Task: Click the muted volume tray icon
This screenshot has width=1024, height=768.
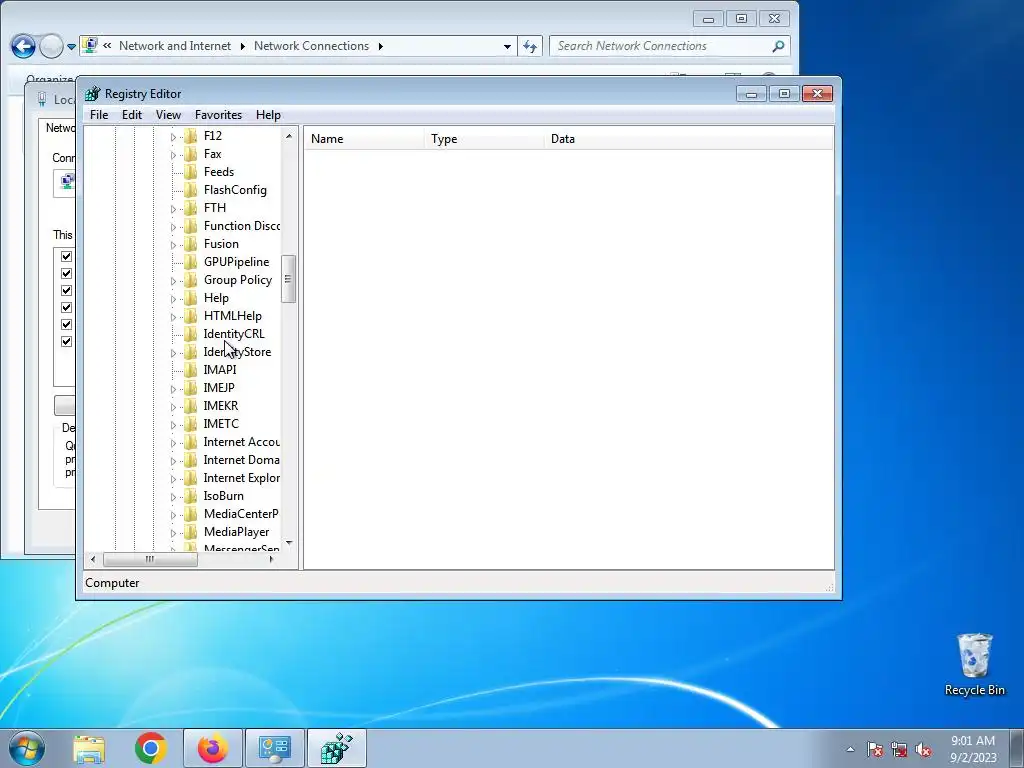Action: [923, 750]
